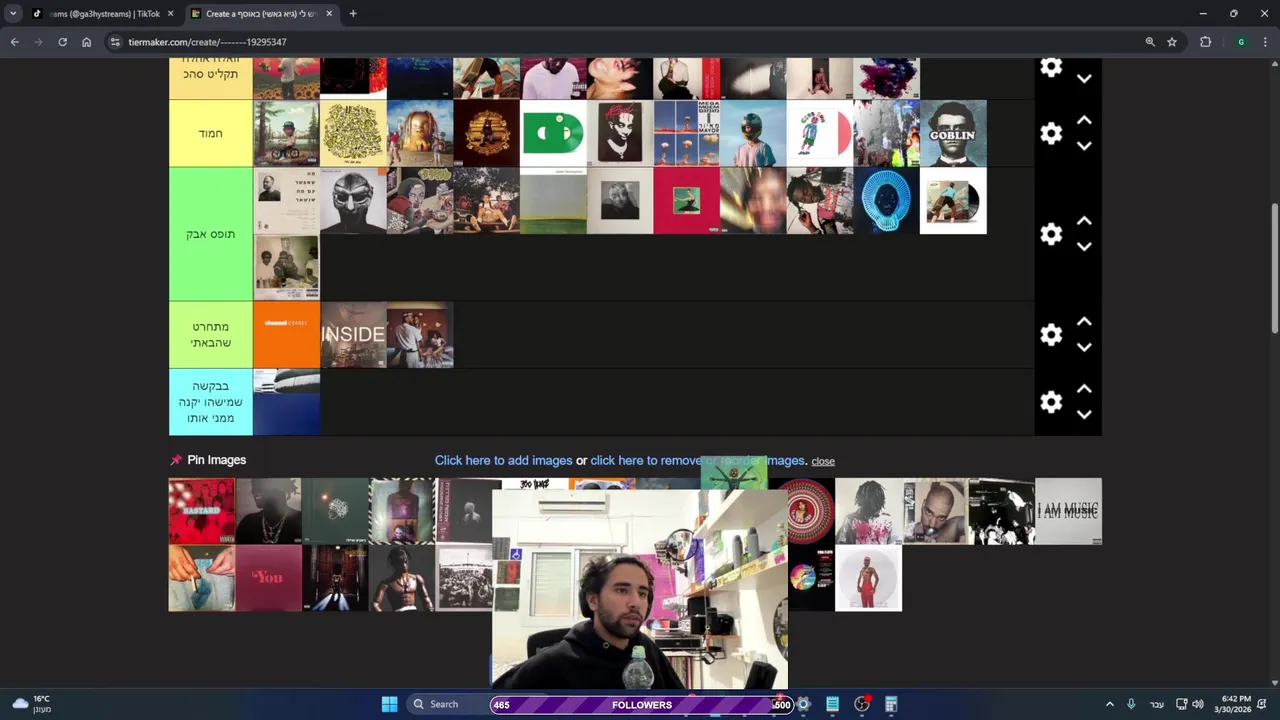Select the golden head Astroworld cover
Viewport: 1280px width, 720px height.
coord(420,133)
